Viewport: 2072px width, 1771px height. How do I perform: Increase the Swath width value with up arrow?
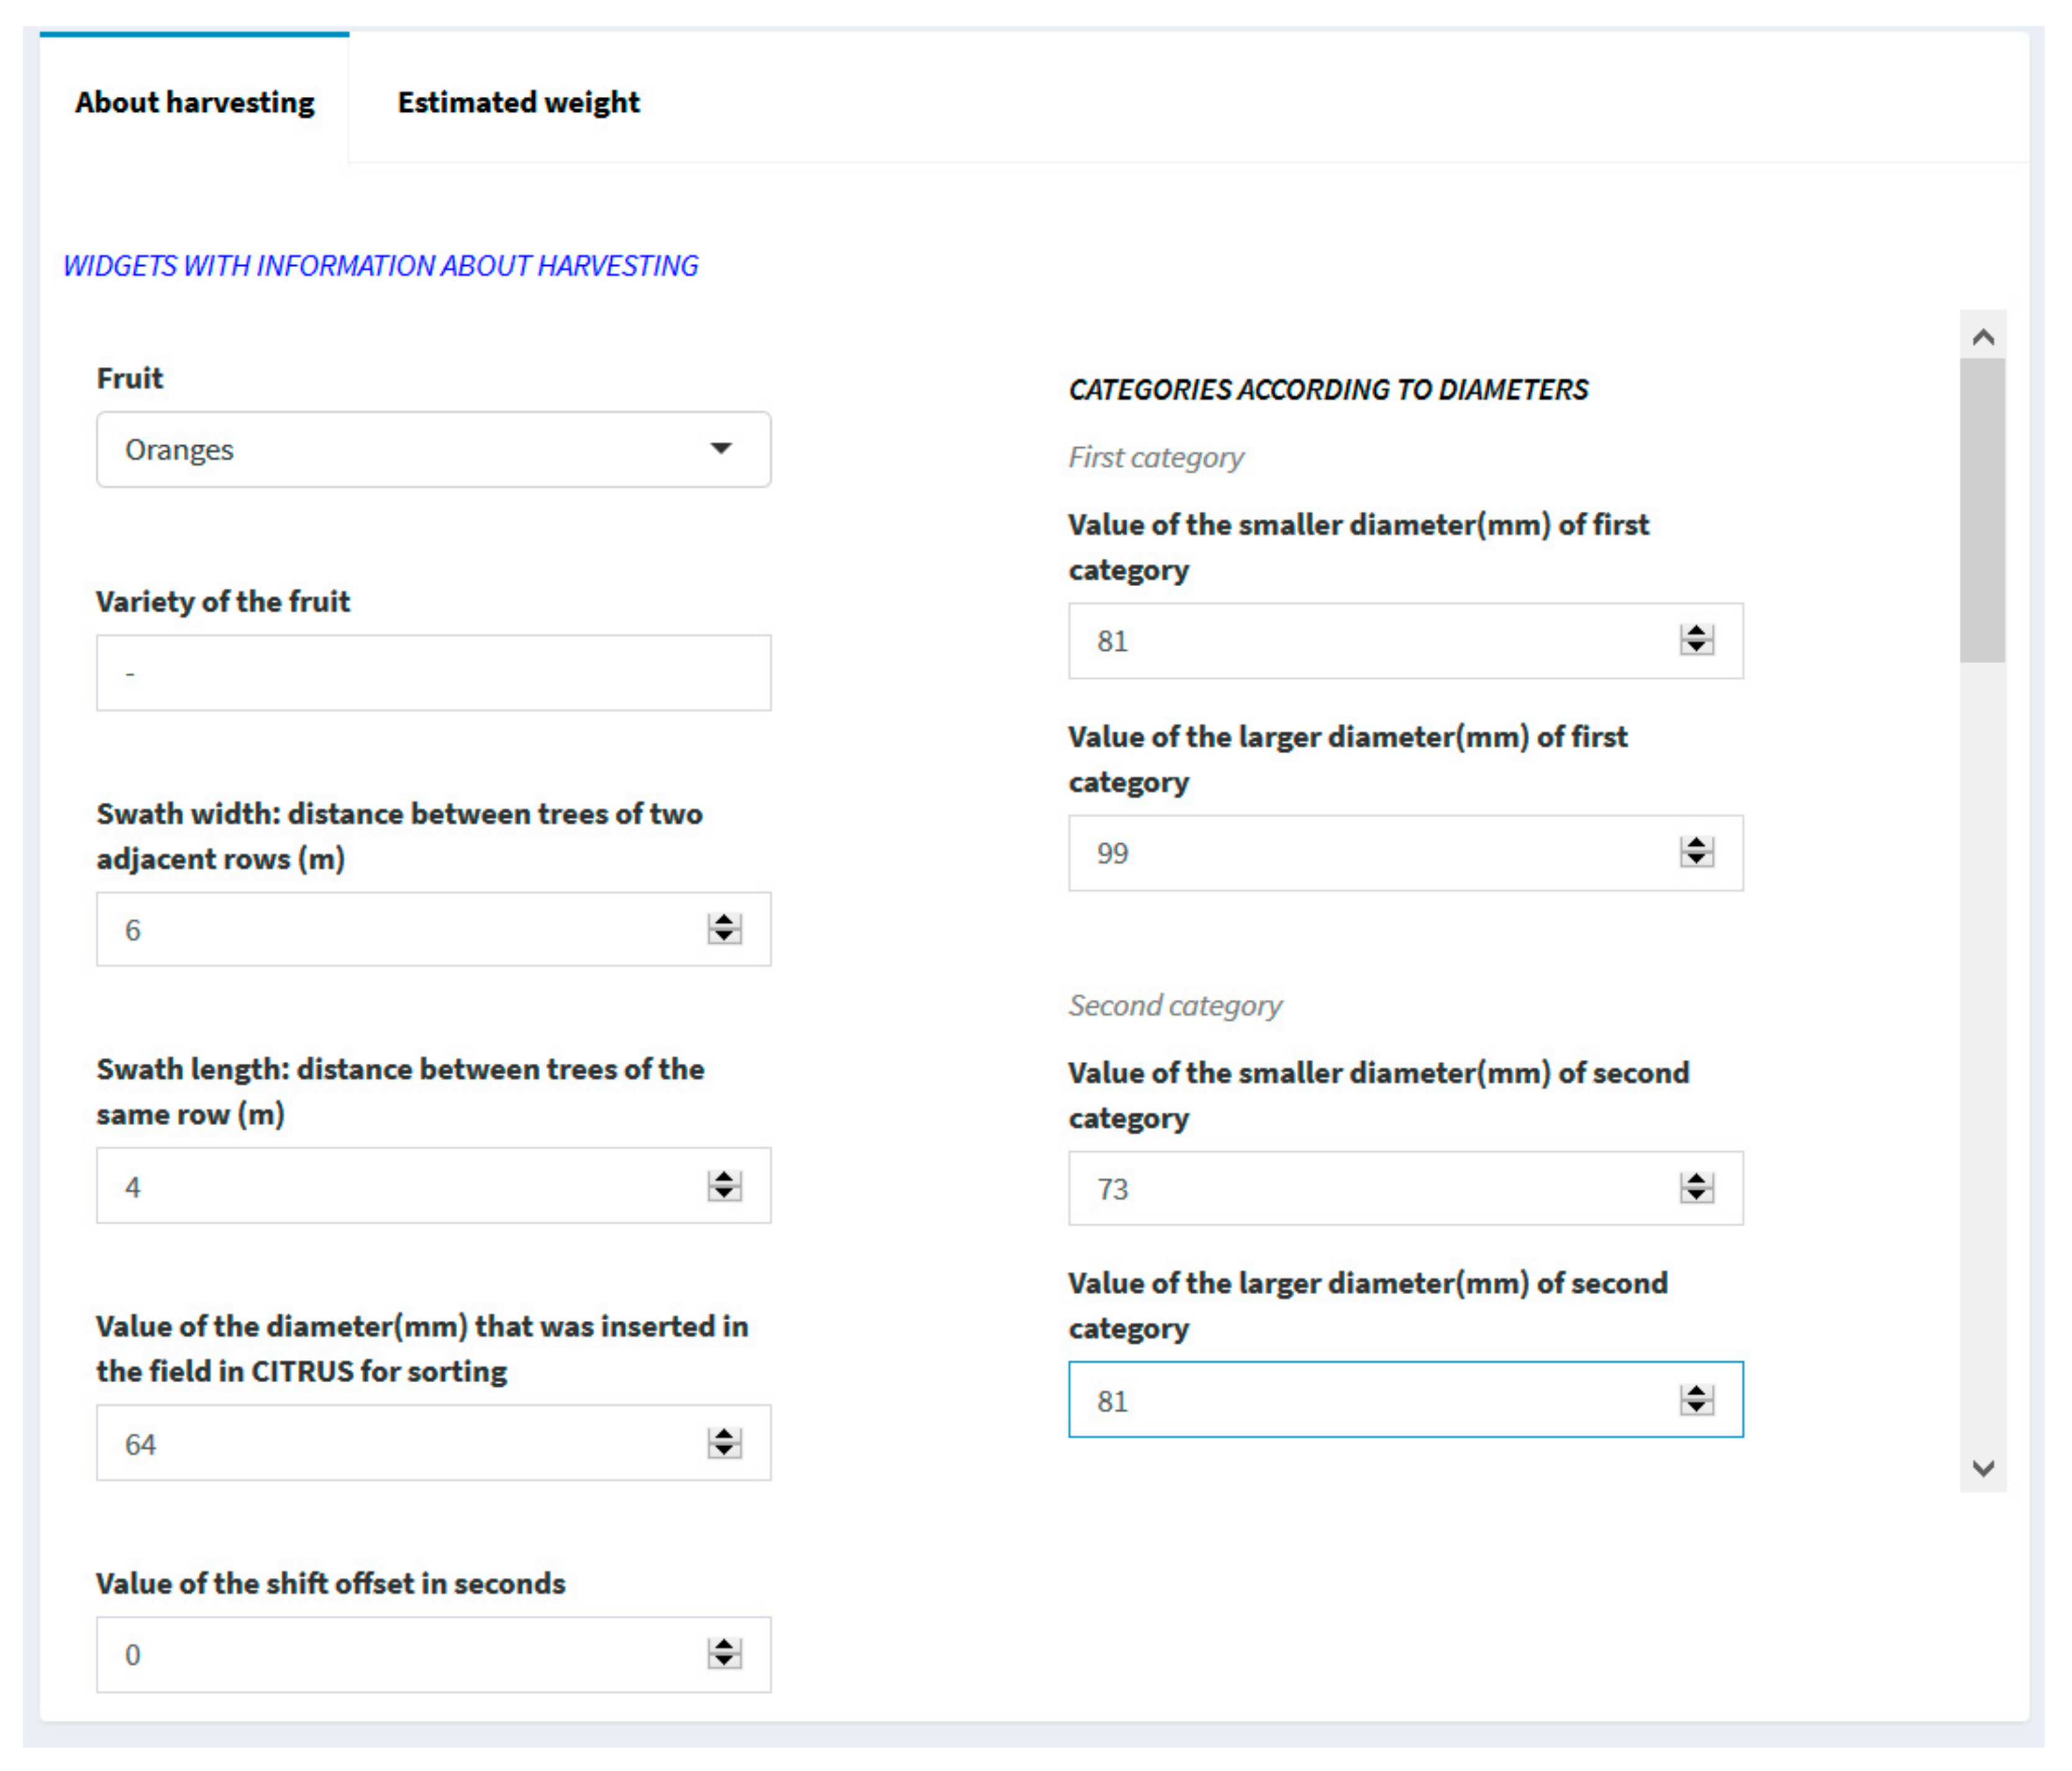click(724, 921)
